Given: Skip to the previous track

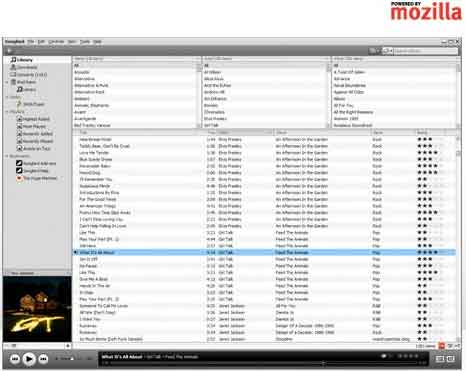Looking at the screenshot, I should tap(15, 359).
